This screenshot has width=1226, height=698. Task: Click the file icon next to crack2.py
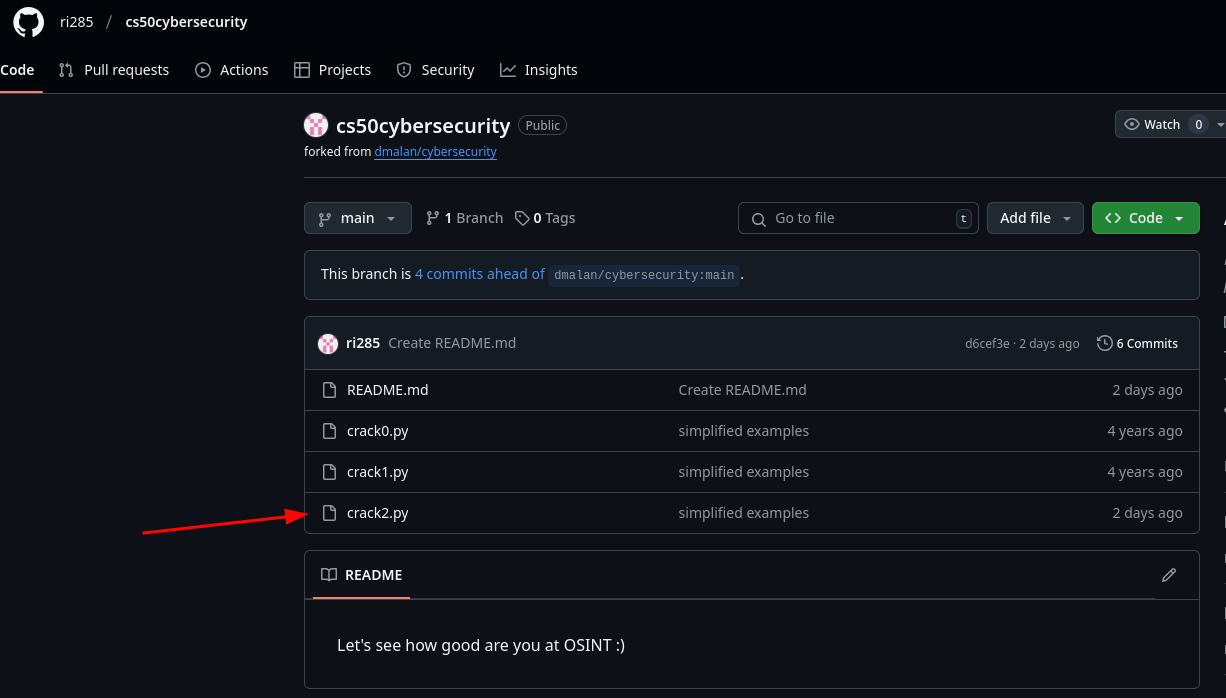(x=329, y=513)
